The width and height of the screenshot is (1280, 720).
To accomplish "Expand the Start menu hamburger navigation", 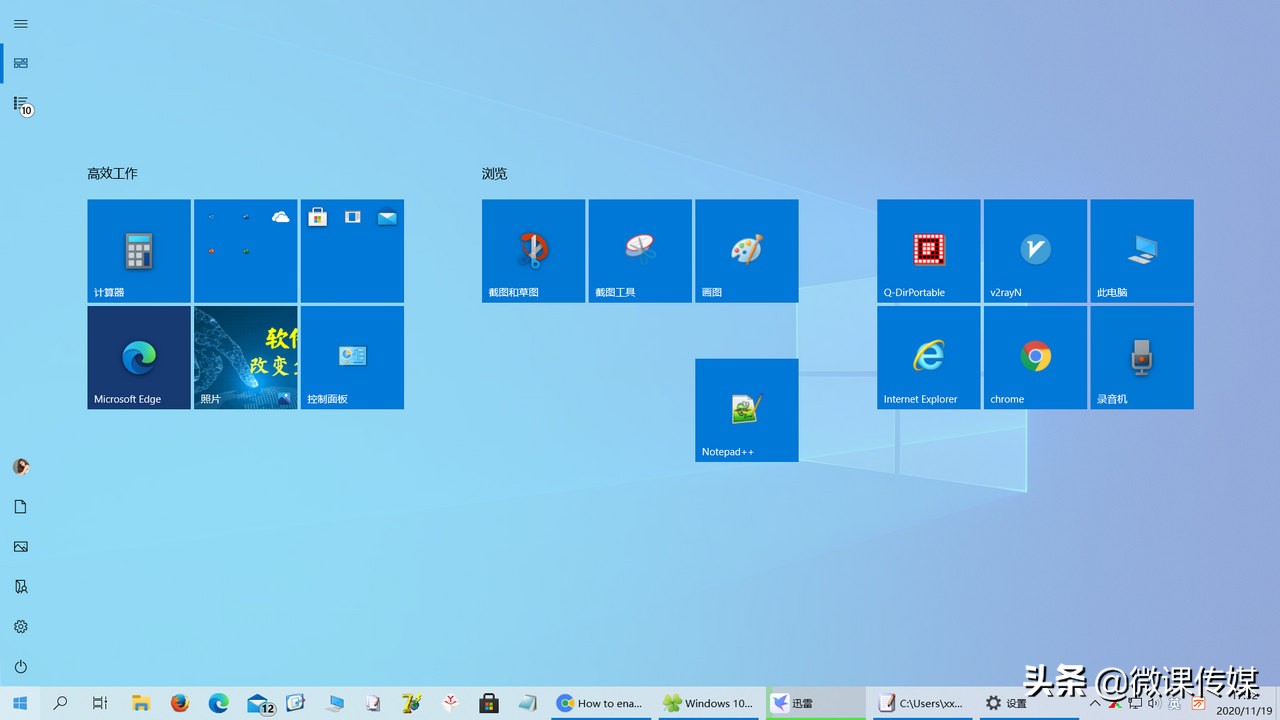I will pyautogui.click(x=20, y=23).
